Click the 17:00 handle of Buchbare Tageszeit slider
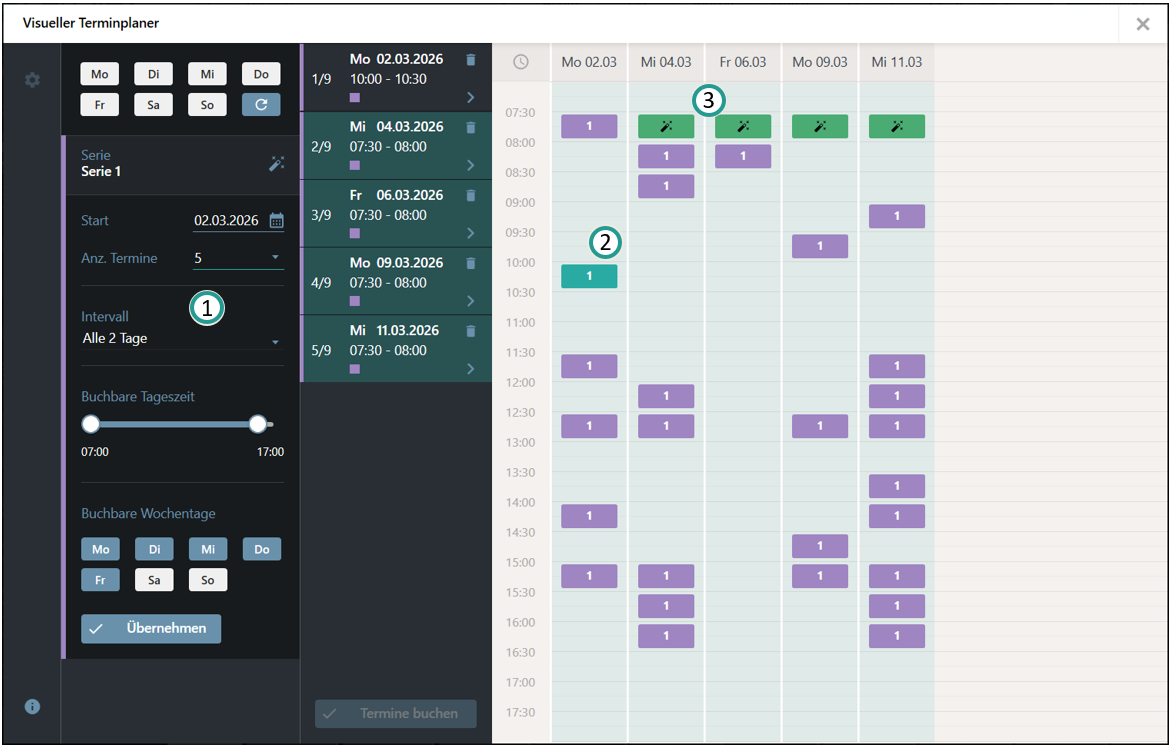1171x747 pixels. pyautogui.click(x=258, y=424)
